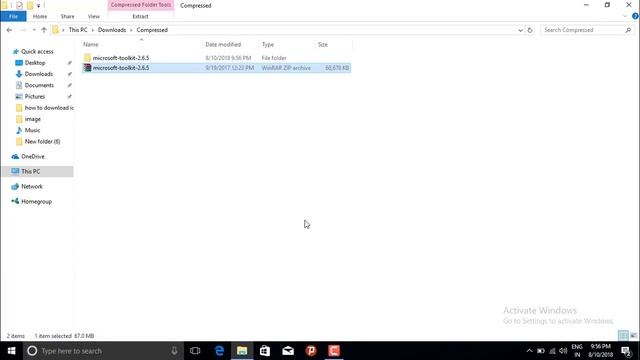This screenshot has height=360, width=640.
Task: Go back using the back arrow
Action: pos(9,30)
